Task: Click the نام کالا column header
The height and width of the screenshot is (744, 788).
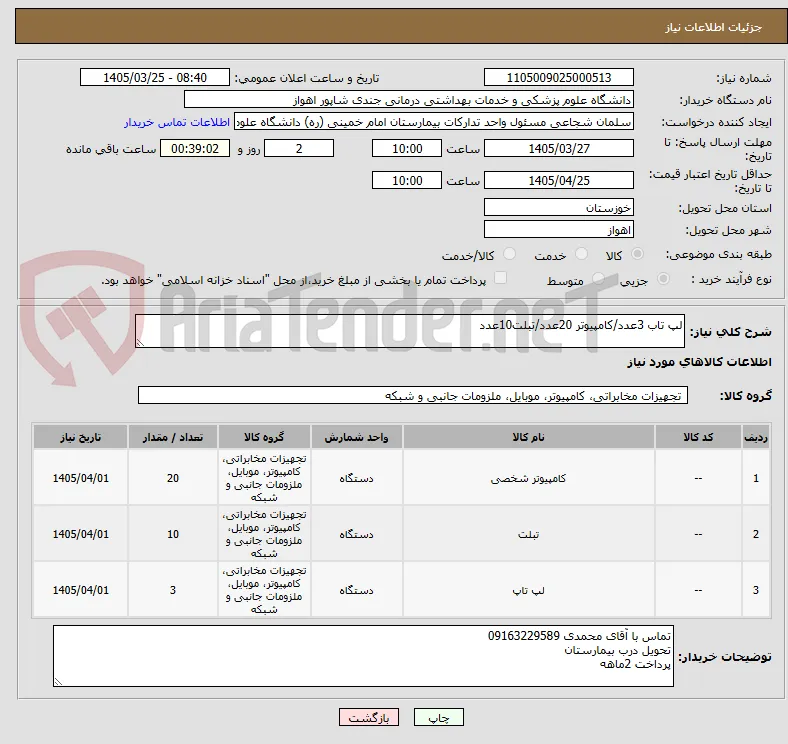Action: click(x=529, y=437)
